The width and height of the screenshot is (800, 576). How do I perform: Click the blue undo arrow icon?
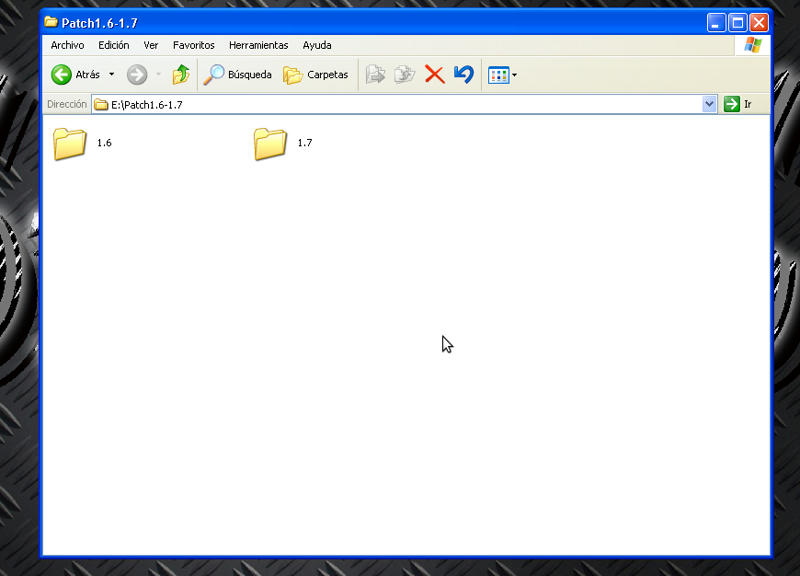point(464,74)
